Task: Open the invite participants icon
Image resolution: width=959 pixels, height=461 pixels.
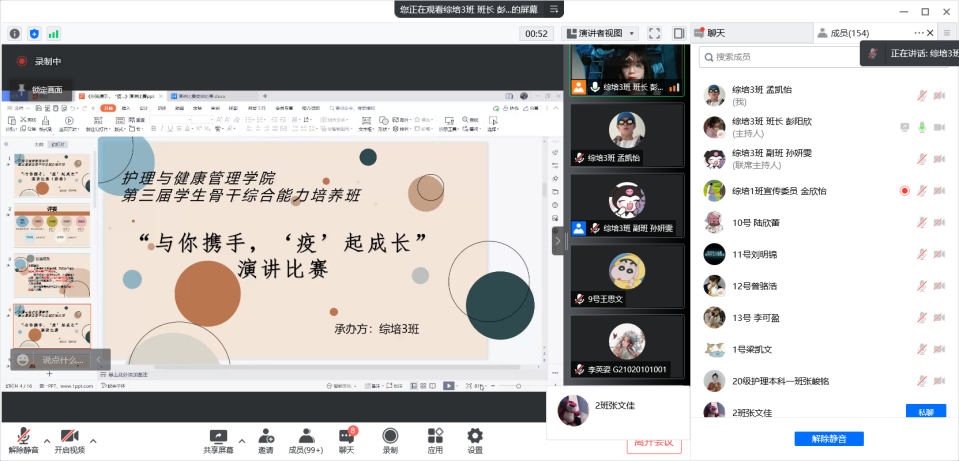Action: pos(266,436)
